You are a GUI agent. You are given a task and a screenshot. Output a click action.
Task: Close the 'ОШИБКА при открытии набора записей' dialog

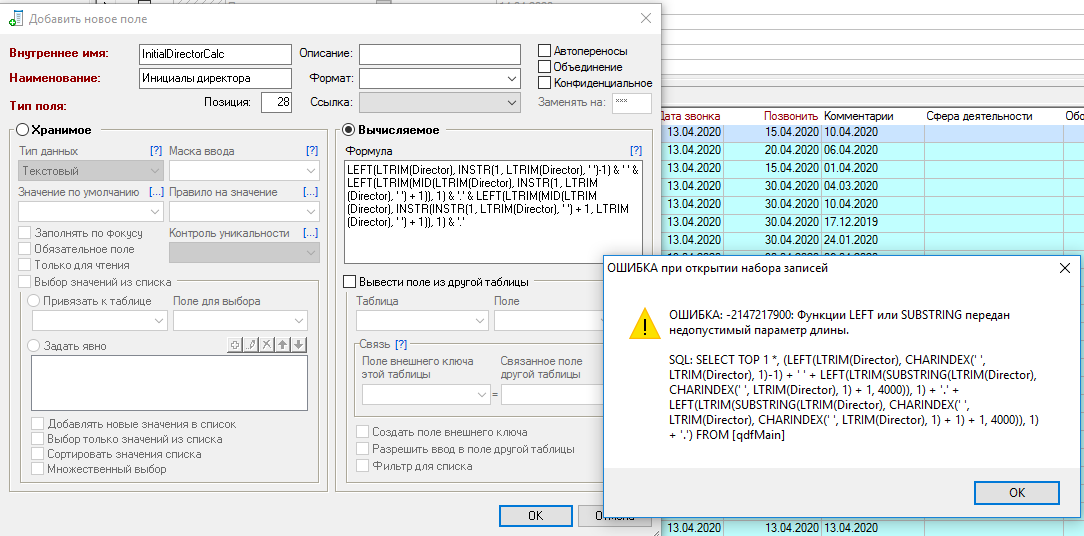pyautogui.click(x=1064, y=268)
